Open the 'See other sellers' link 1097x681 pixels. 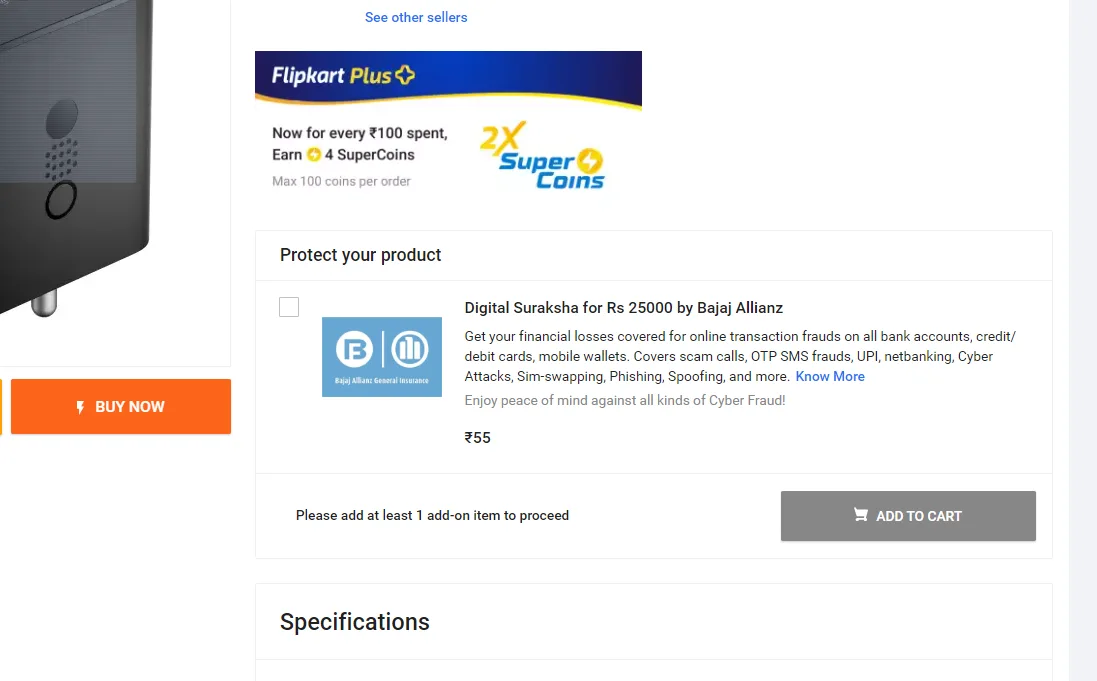click(416, 17)
